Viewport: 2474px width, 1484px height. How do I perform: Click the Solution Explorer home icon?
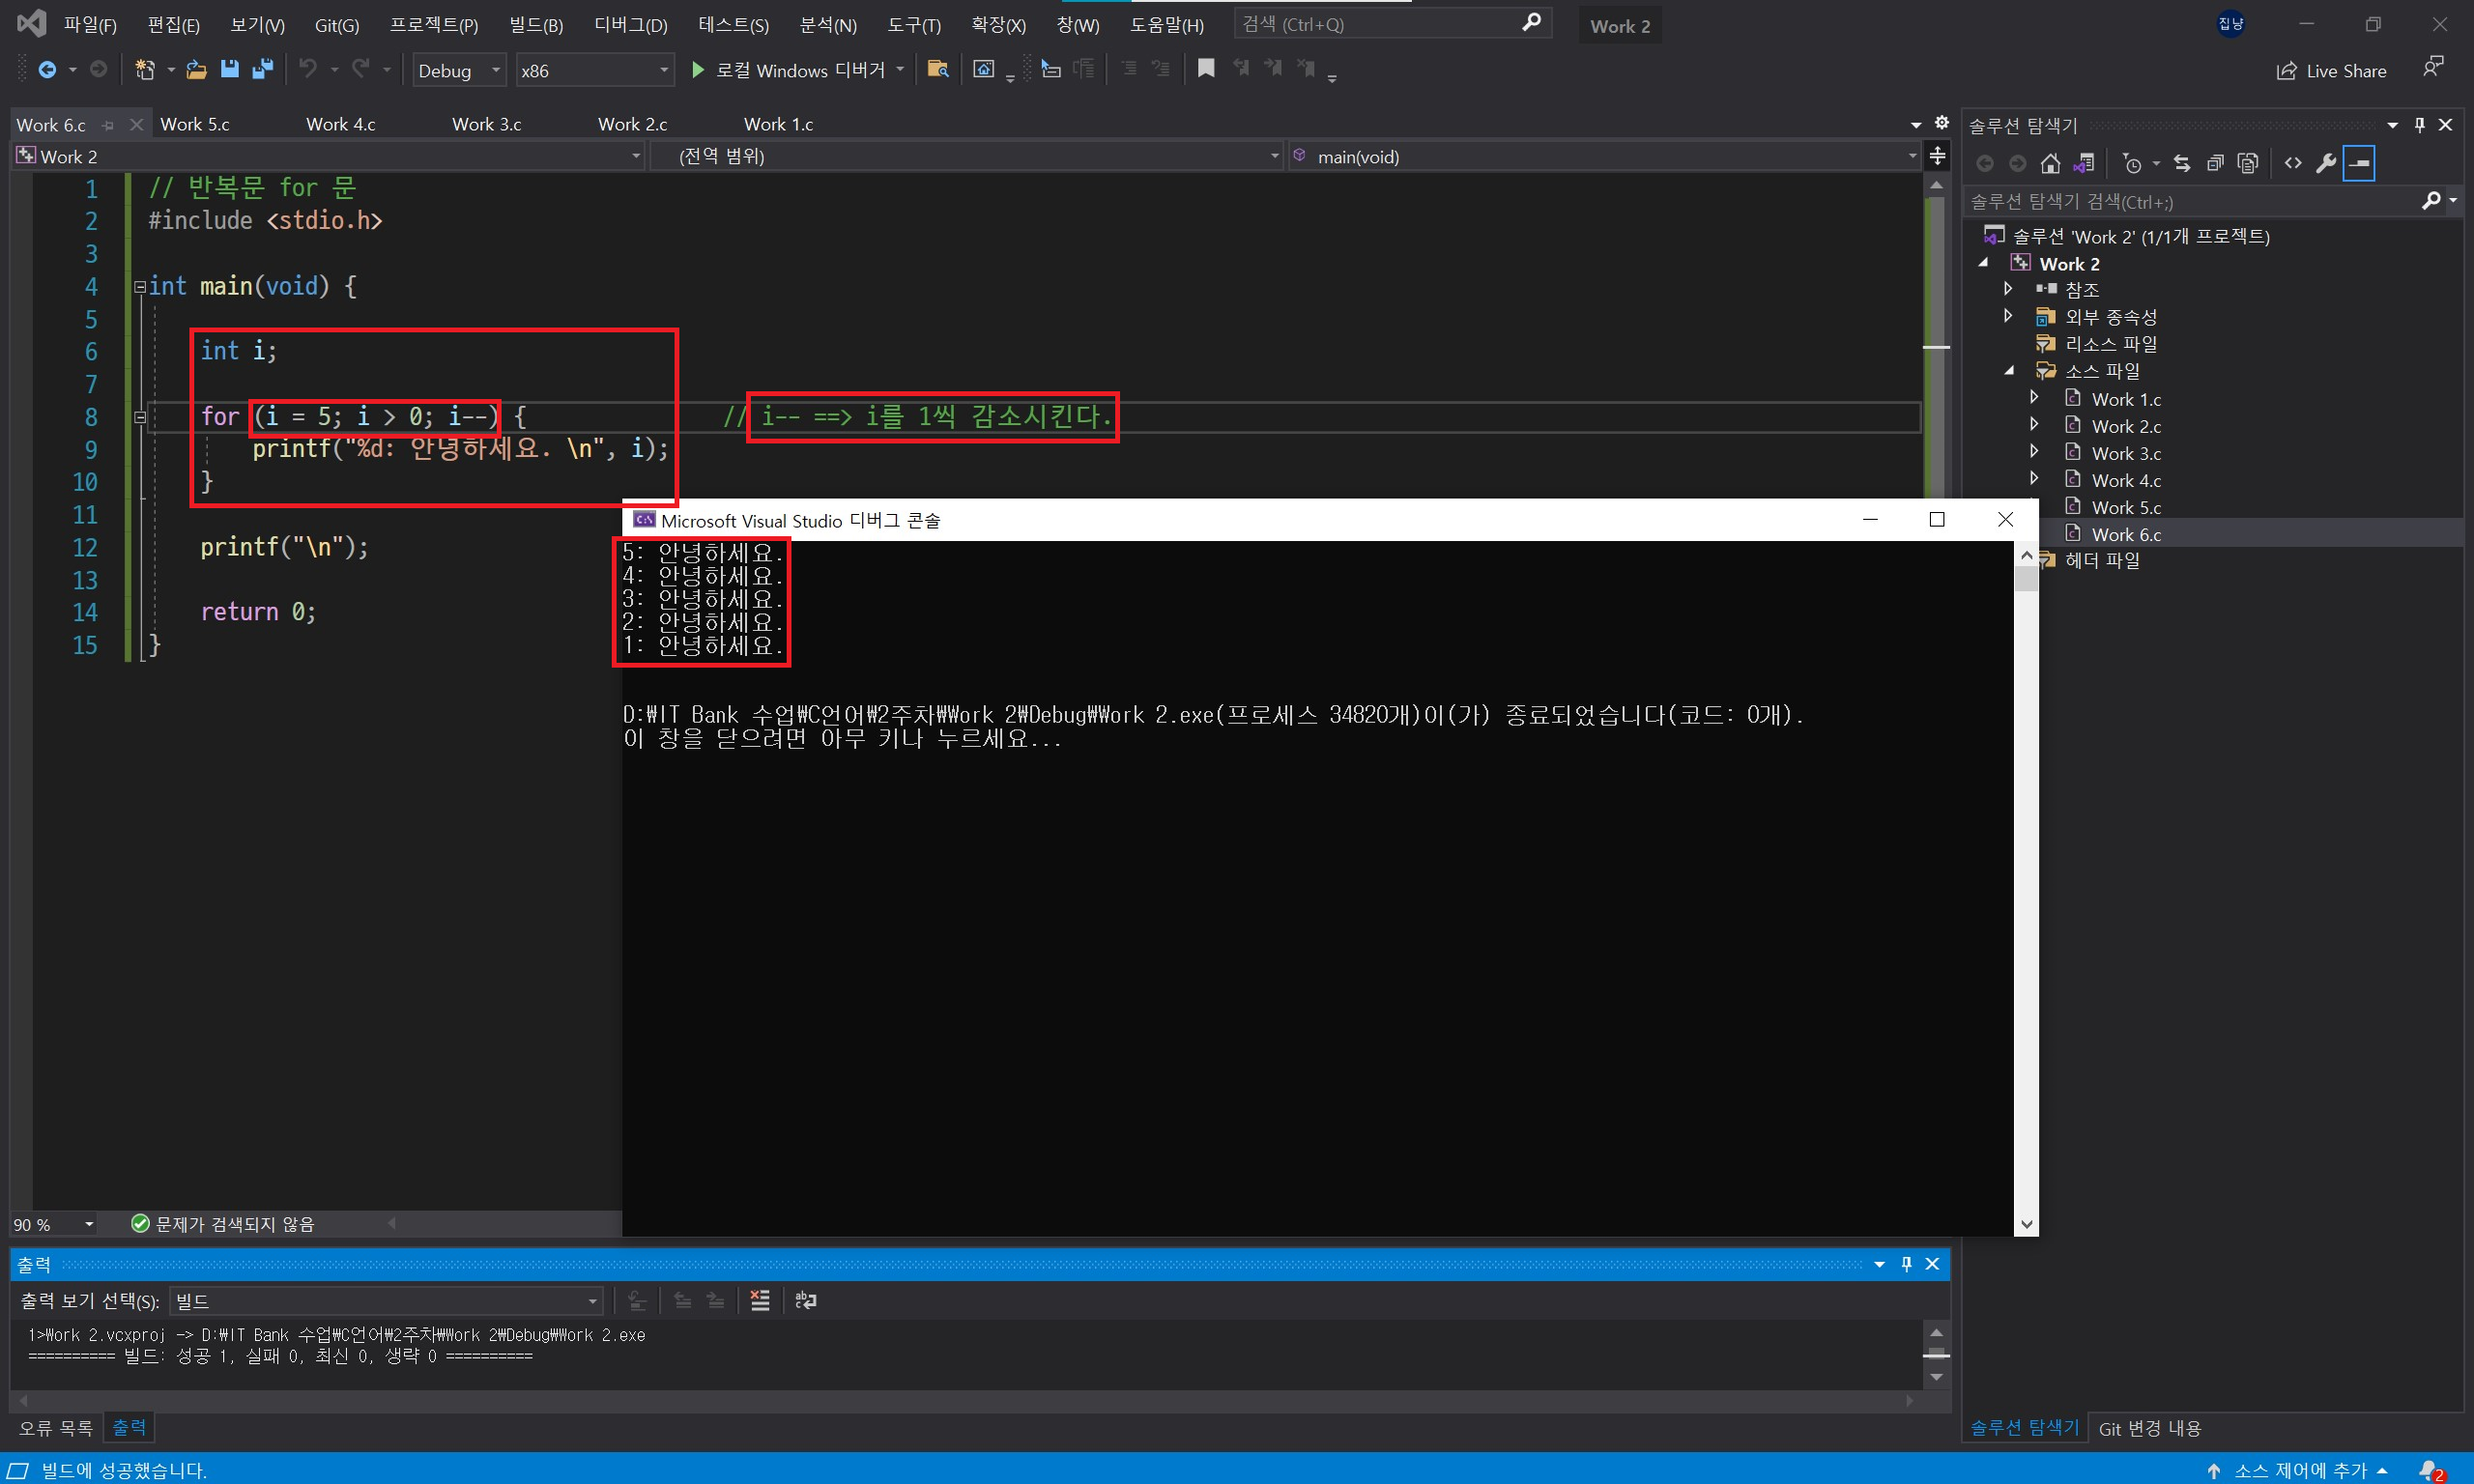click(x=2051, y=163)
